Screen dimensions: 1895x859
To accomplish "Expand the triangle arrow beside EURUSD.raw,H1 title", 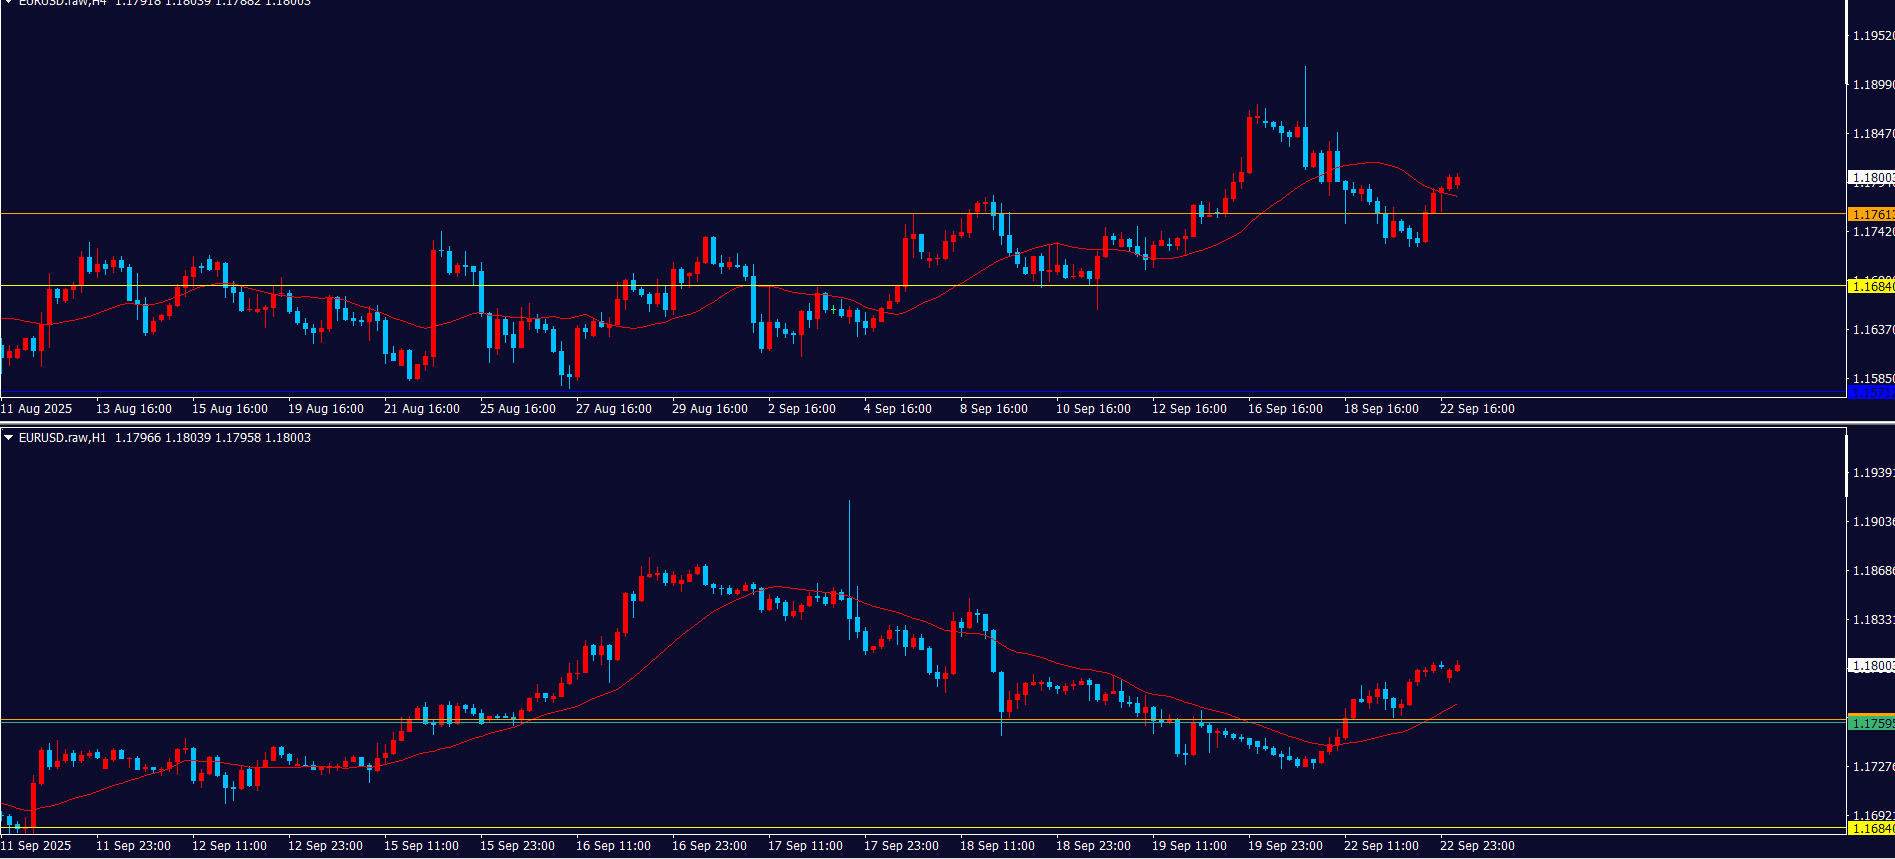I will pos(9,438).
